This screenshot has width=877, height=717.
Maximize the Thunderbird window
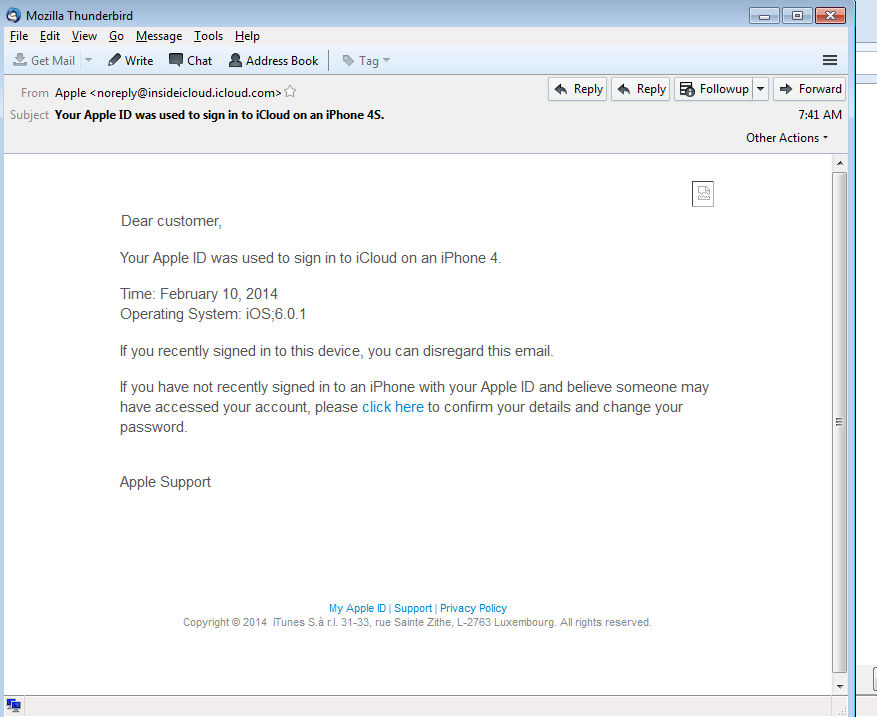(797, 16)
